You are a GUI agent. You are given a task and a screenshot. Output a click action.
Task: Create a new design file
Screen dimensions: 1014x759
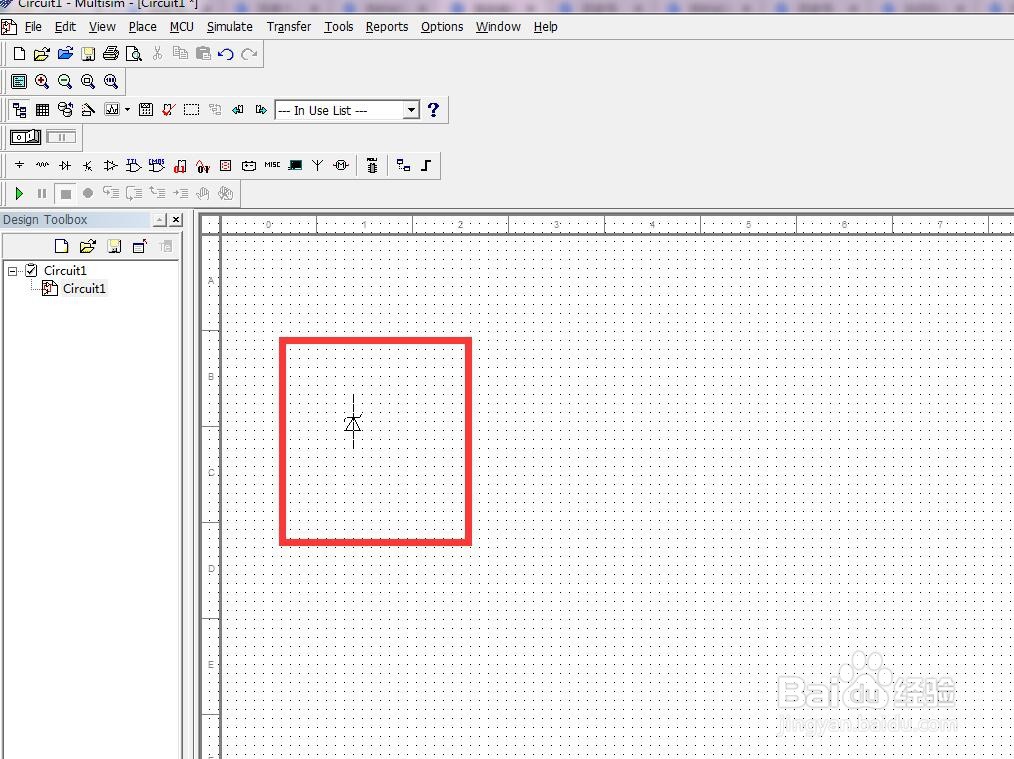pos(19,54)
